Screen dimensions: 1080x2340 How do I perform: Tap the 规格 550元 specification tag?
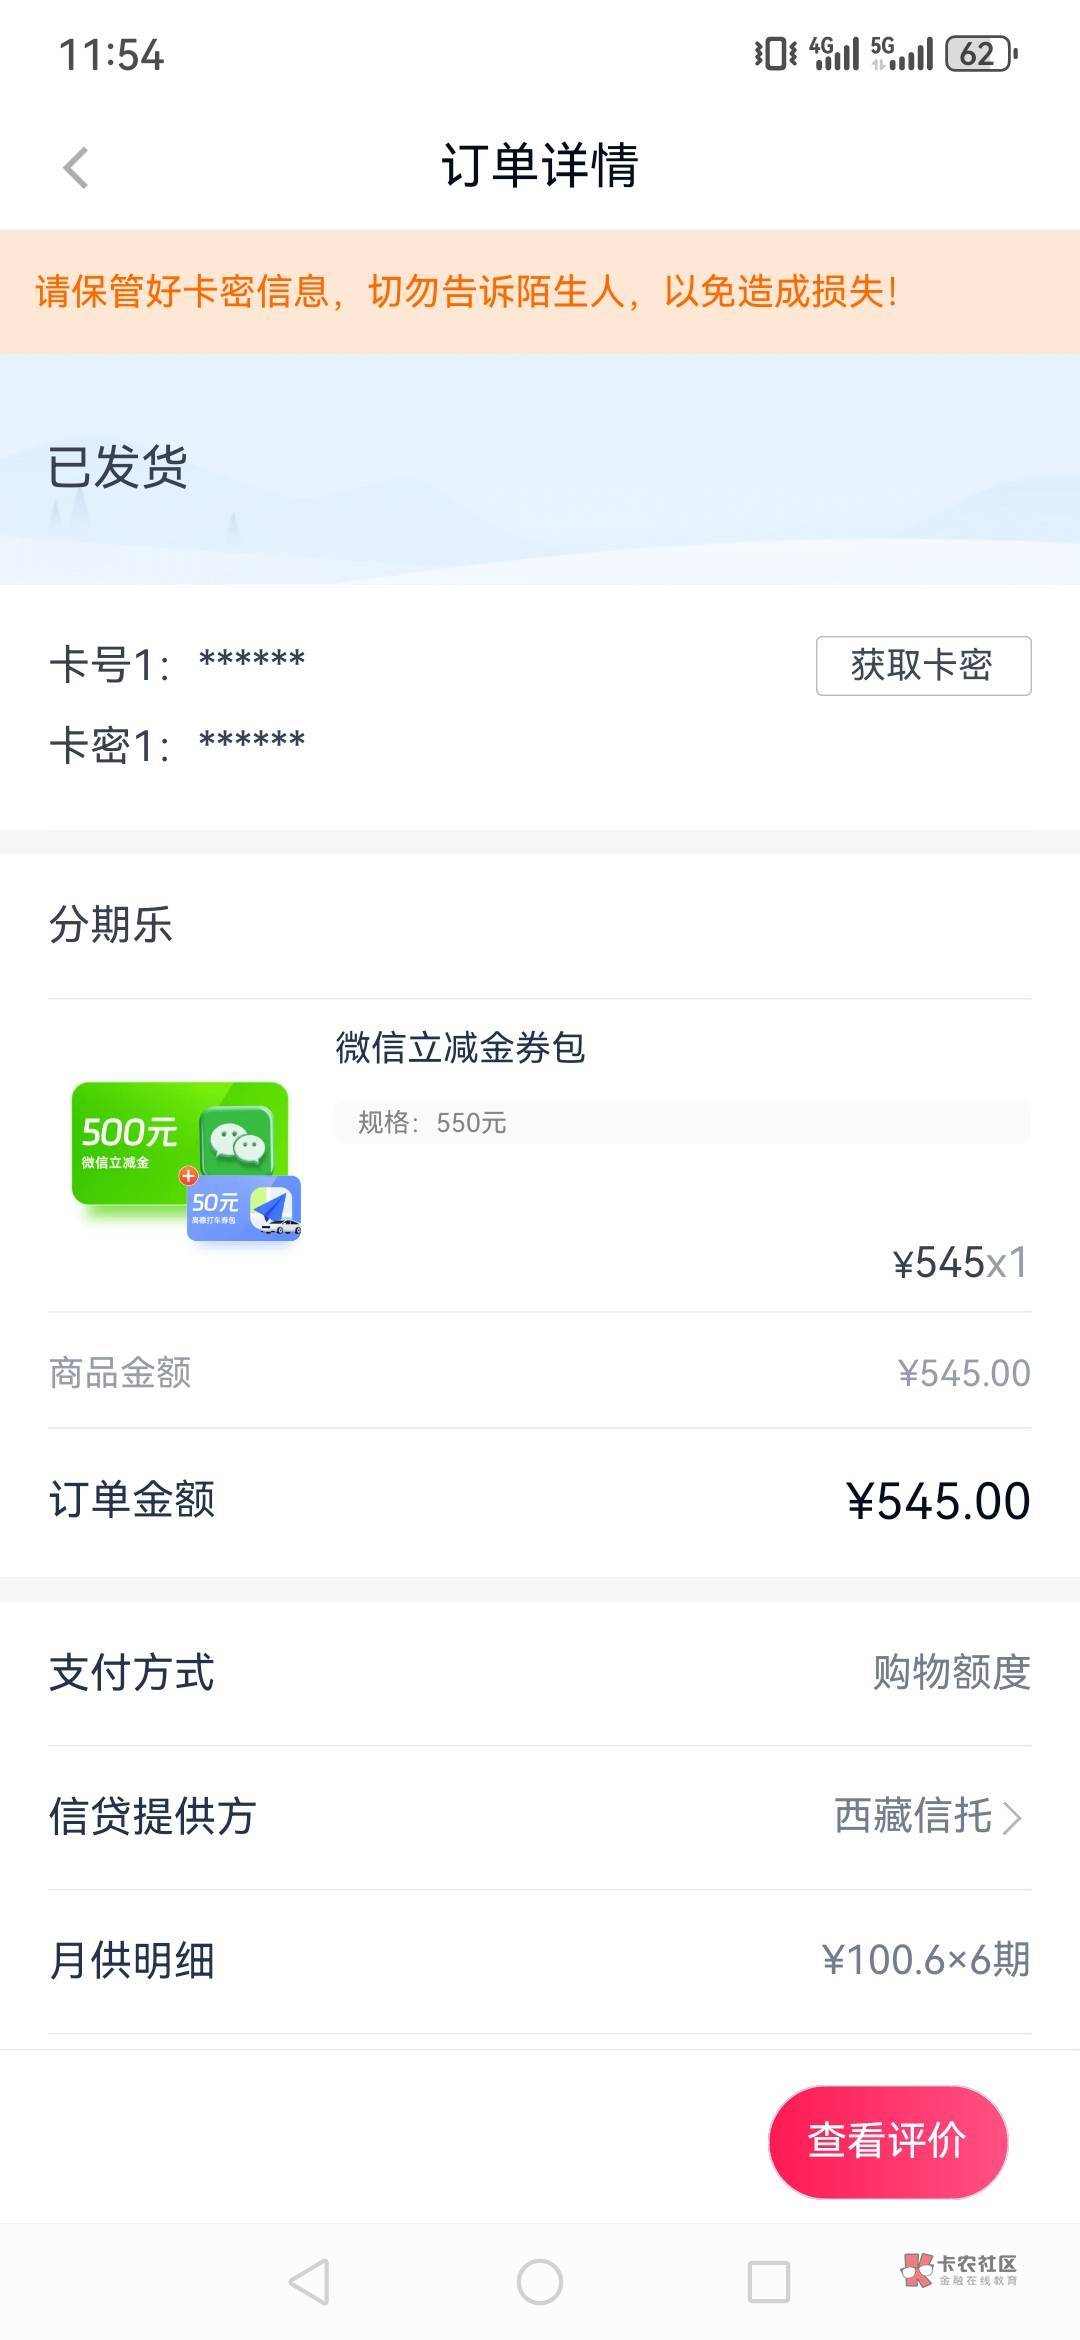point(432,1123)
